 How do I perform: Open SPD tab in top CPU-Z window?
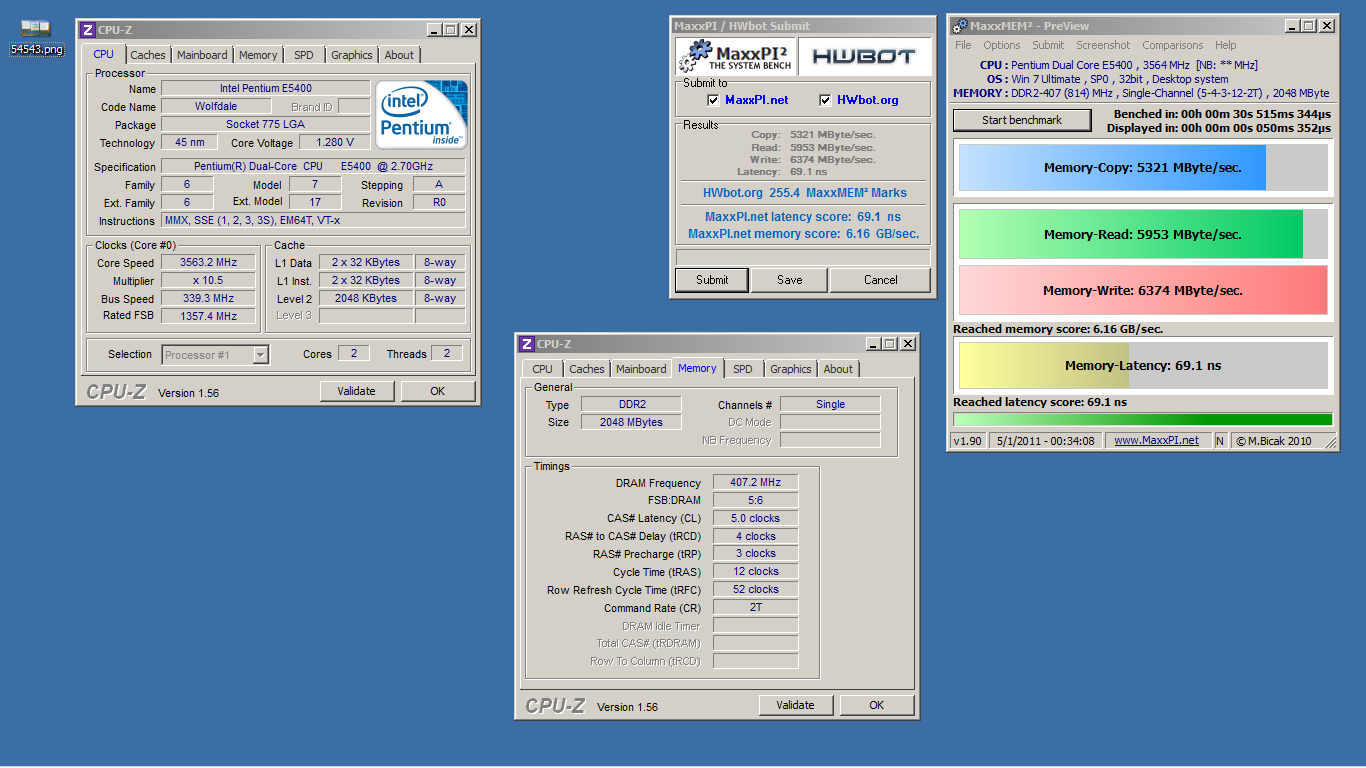[304, 55]
